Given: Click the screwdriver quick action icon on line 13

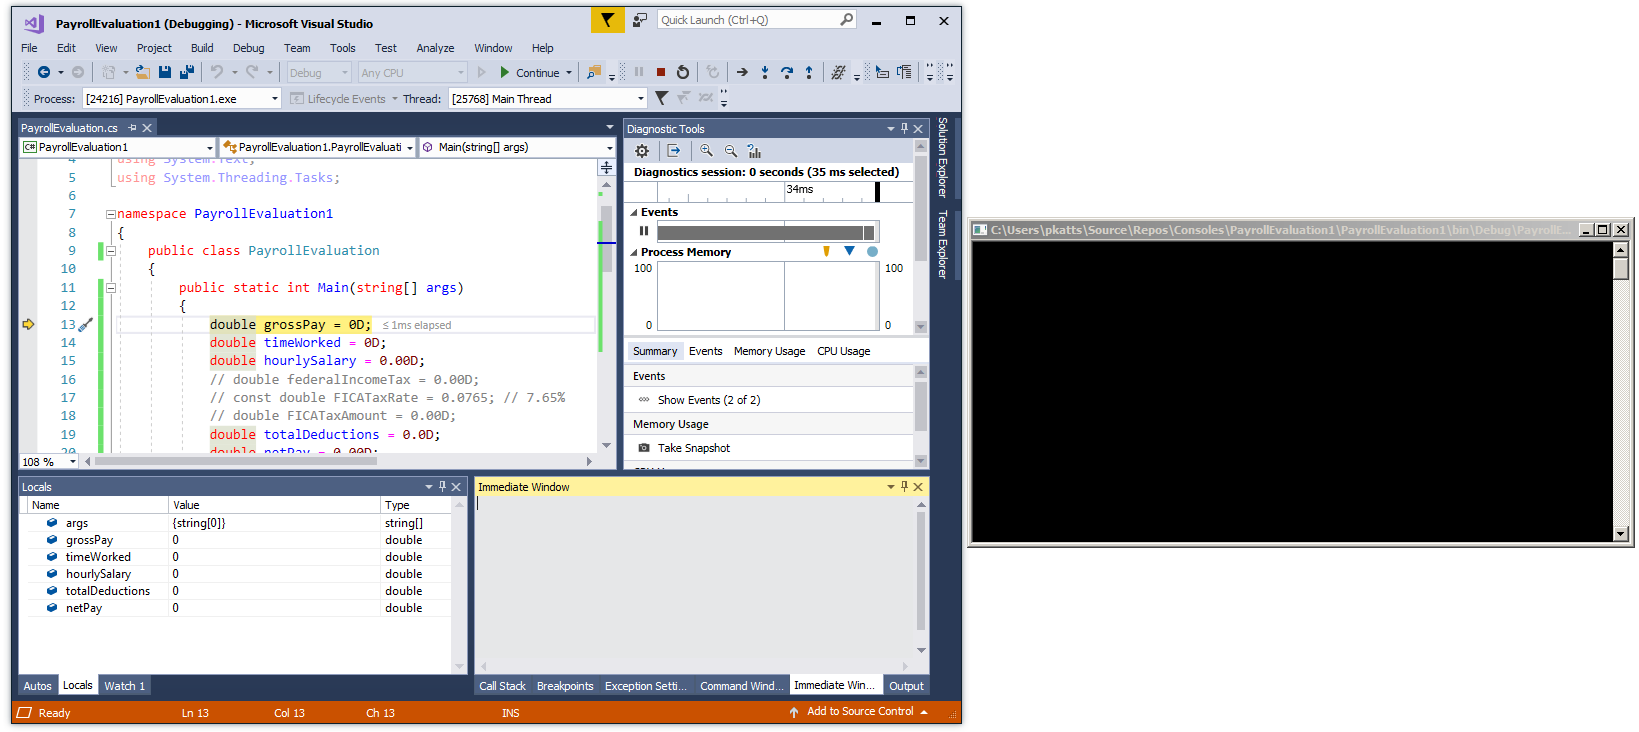Looking at the screenshot, I should (x=86, y=324).
